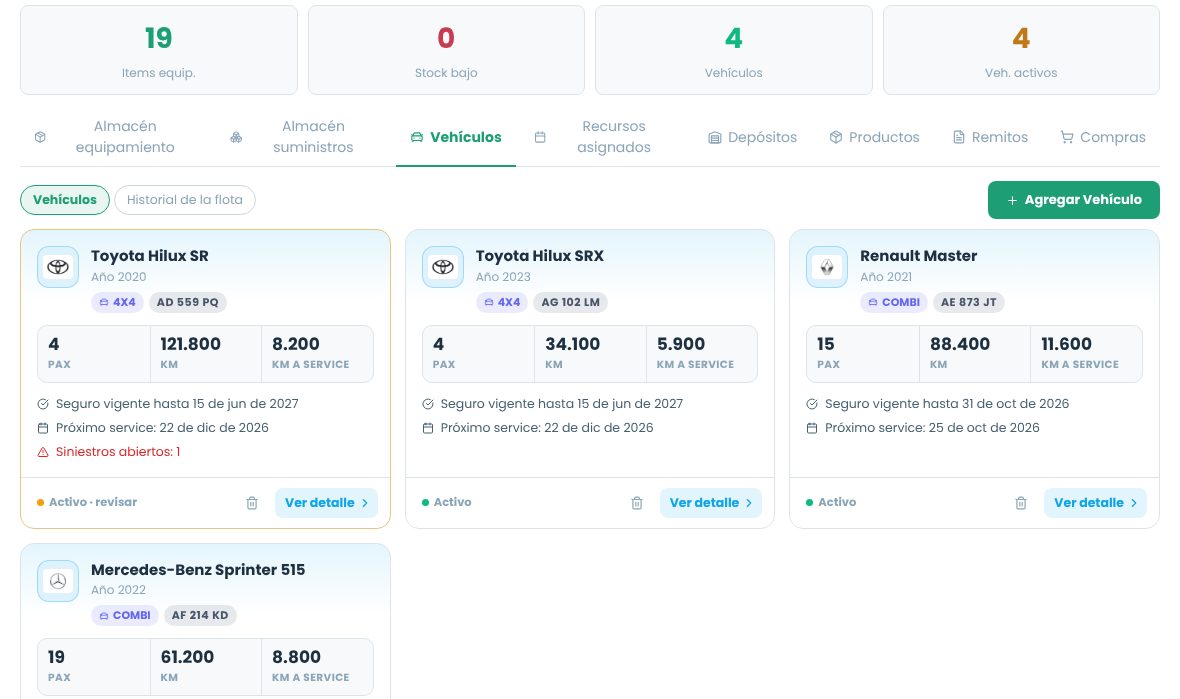Click the Toyota logo on Hilux SRX card

442,267
